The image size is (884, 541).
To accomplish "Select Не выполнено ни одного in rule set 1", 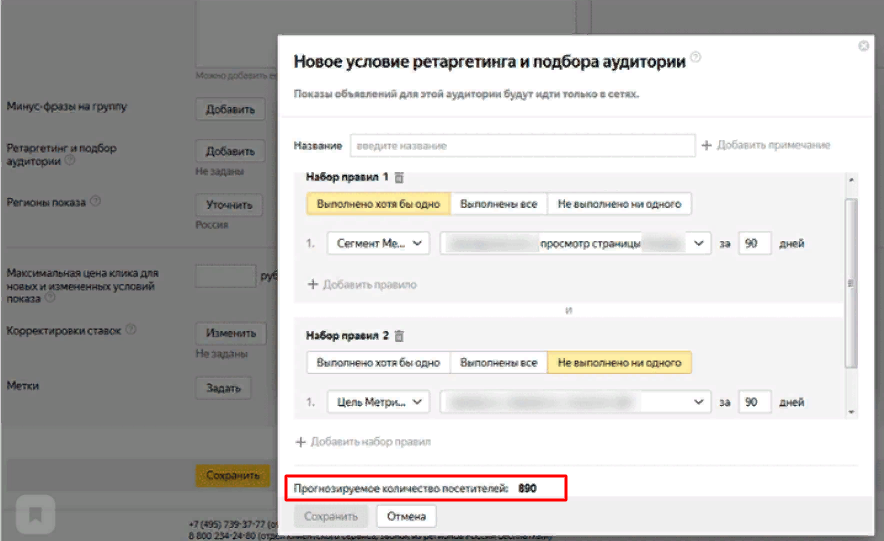I will 619,204.
